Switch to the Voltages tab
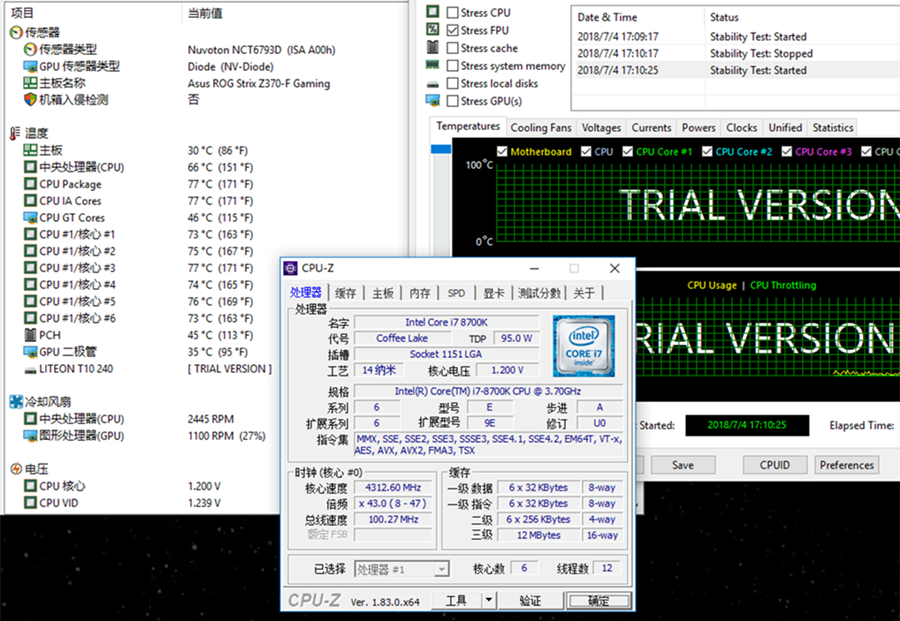Image resolution: width=900 pixels, height=621 pixels. point(601,128)
